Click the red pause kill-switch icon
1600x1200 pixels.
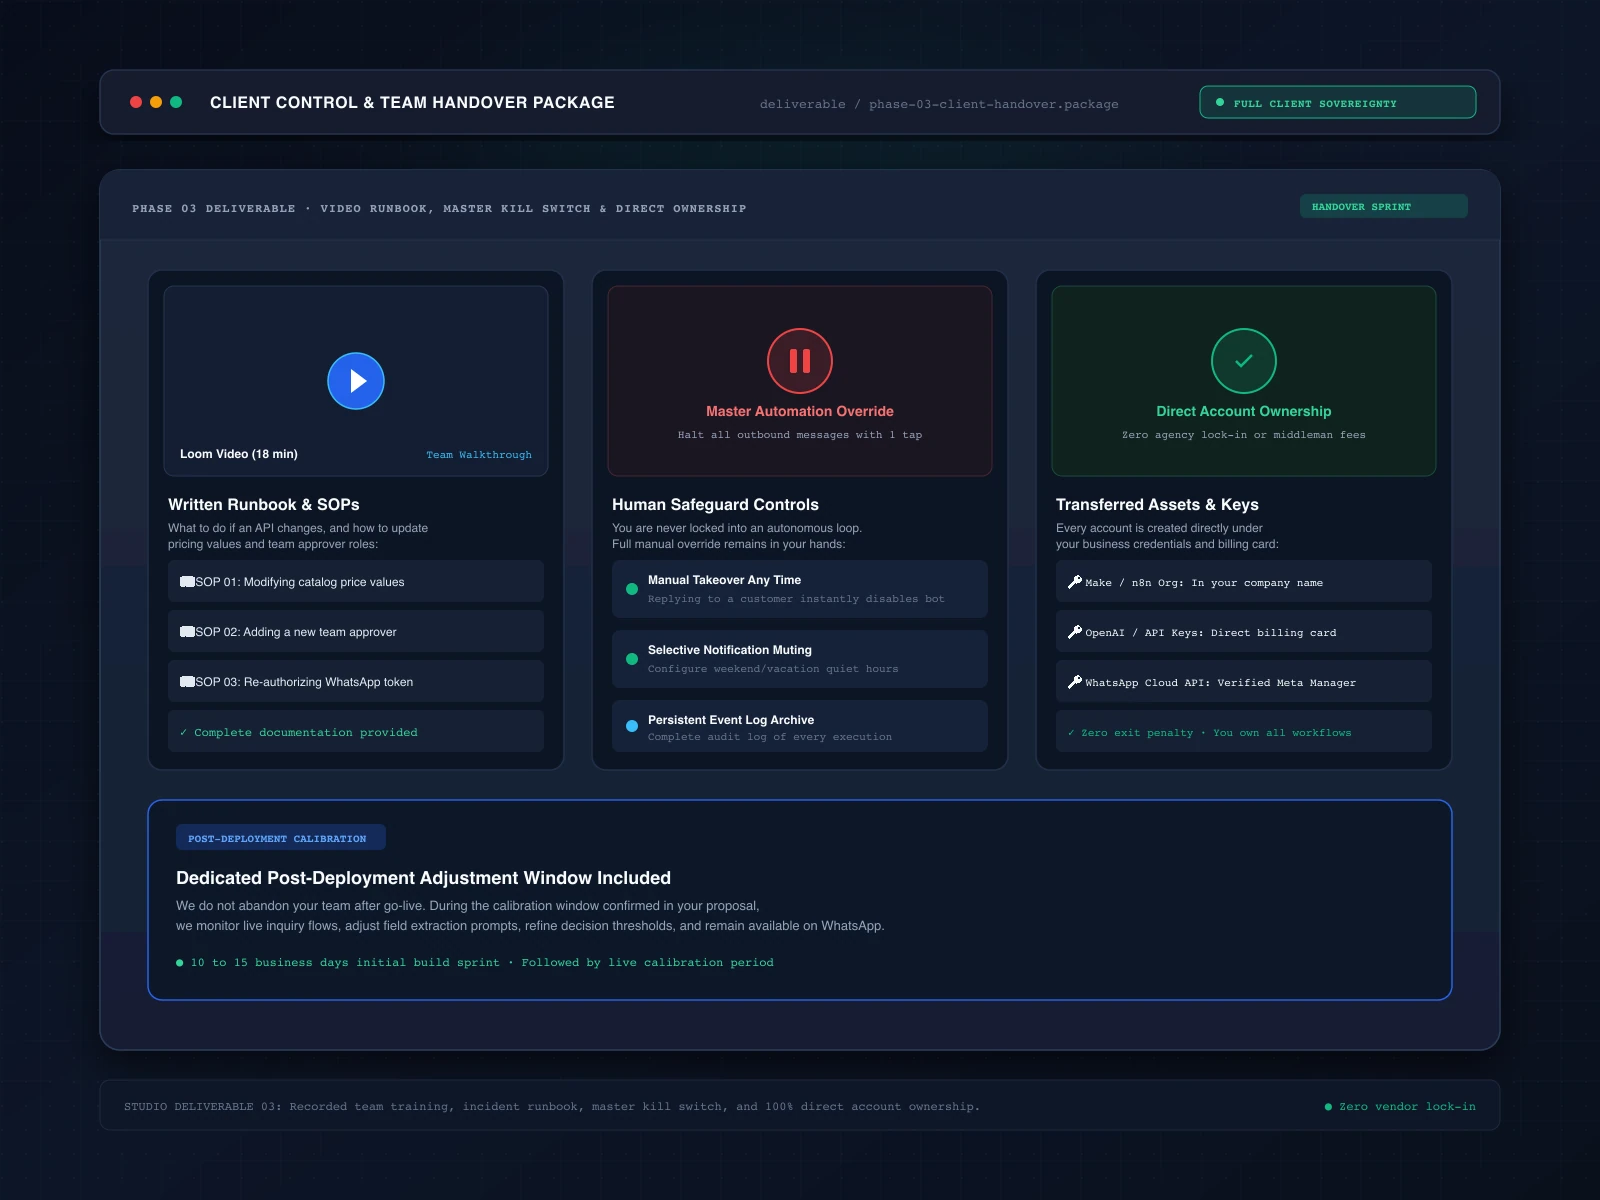pos(800,361)
